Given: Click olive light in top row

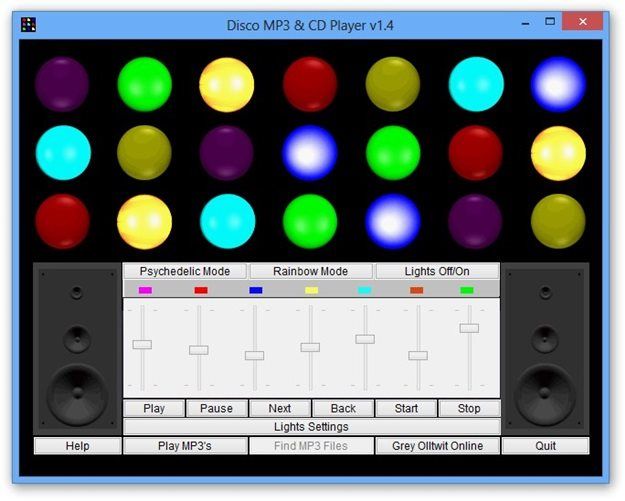Looking at the screenshot, I should pos(393,84).
